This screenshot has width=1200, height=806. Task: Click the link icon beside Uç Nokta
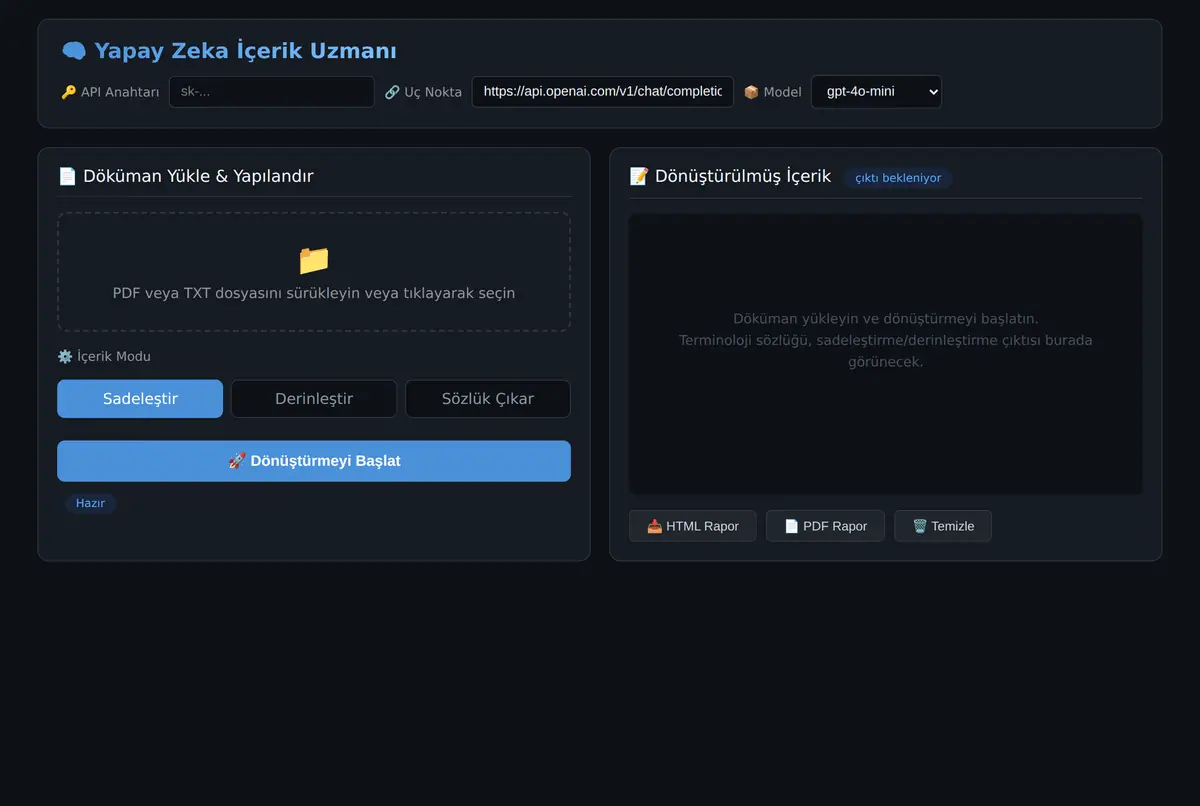coord(392,92)
